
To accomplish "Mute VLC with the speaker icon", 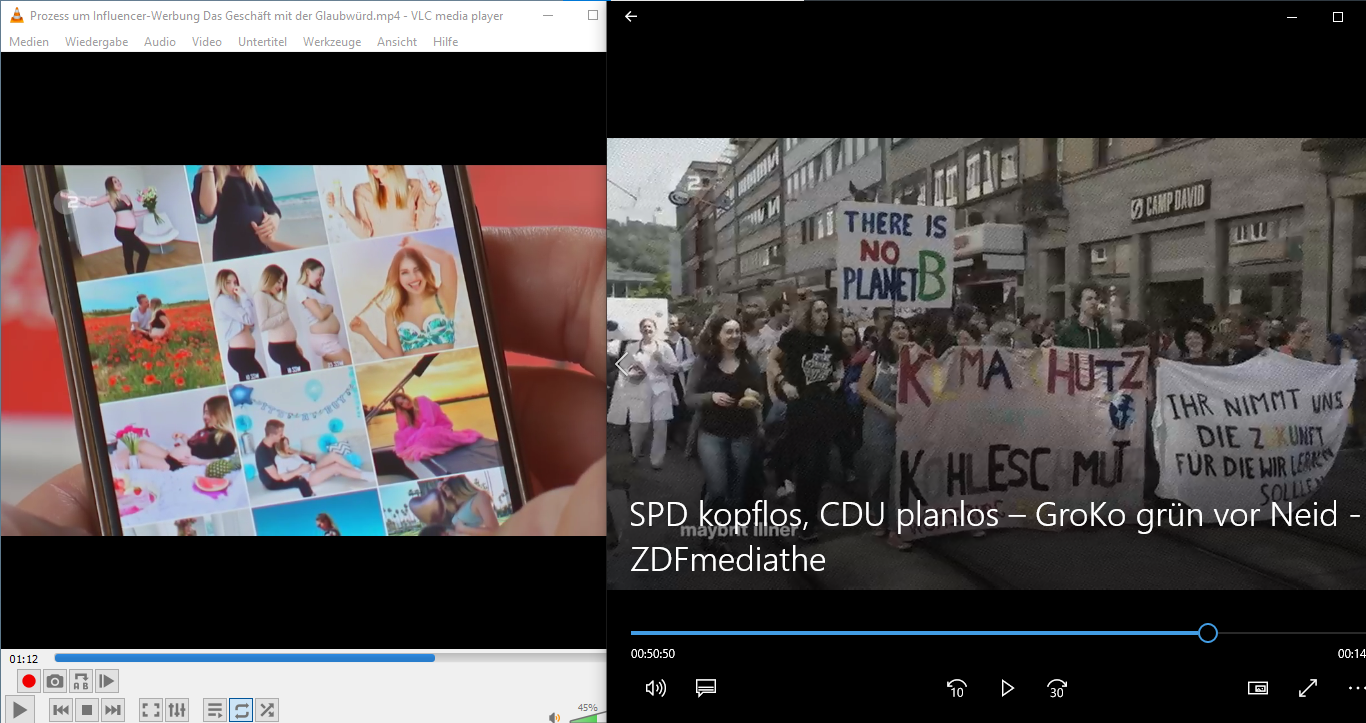I will 554,716.
